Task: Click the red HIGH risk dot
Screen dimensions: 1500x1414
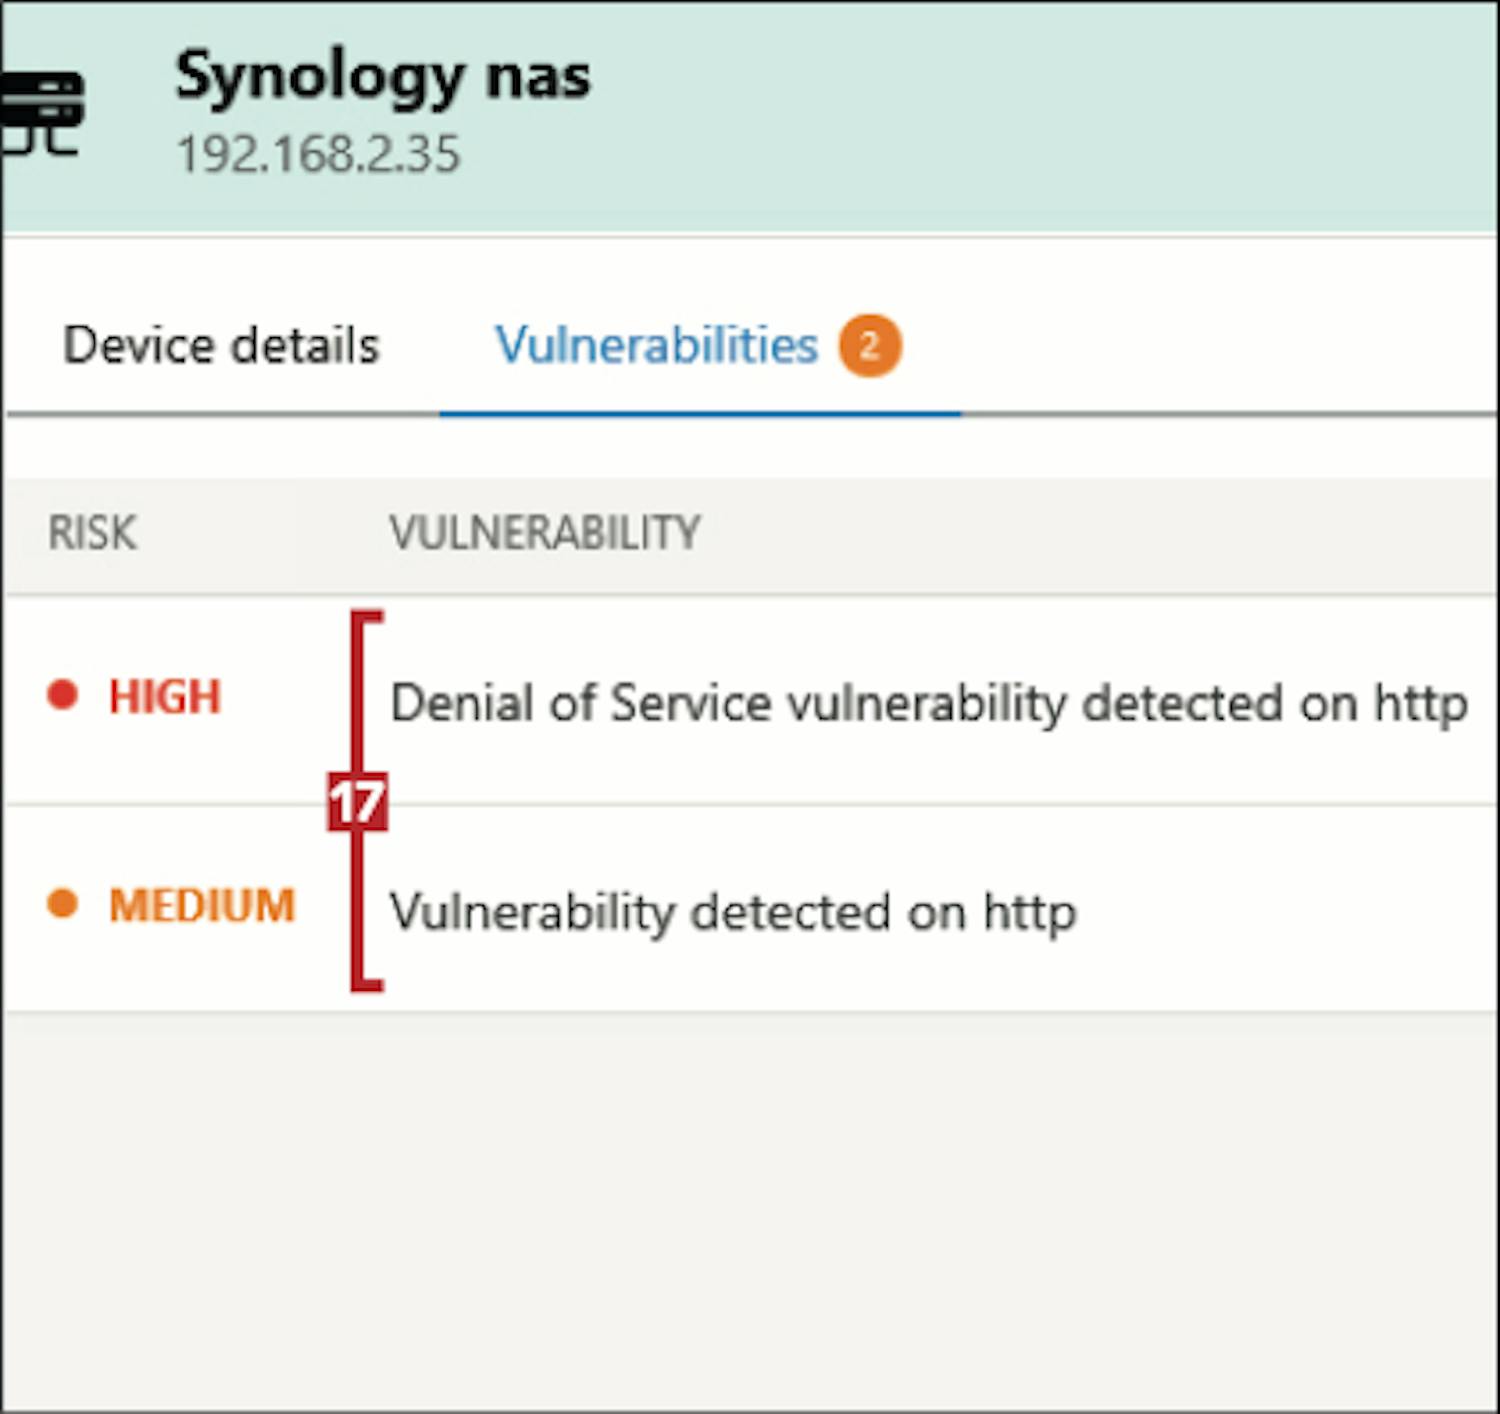Action: click(63, 695)
